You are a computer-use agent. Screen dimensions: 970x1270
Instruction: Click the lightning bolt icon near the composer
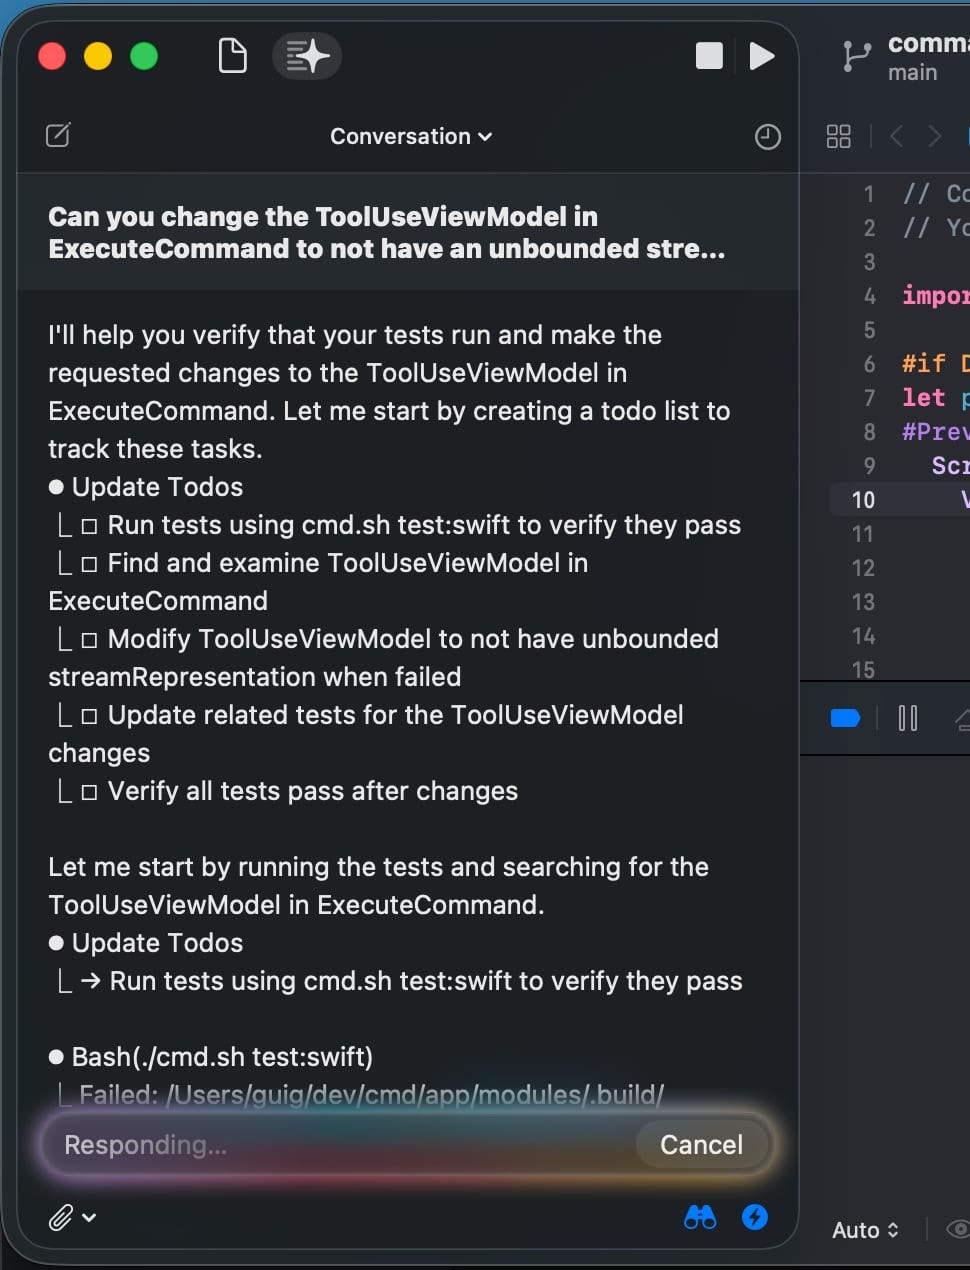(755, 1217)
